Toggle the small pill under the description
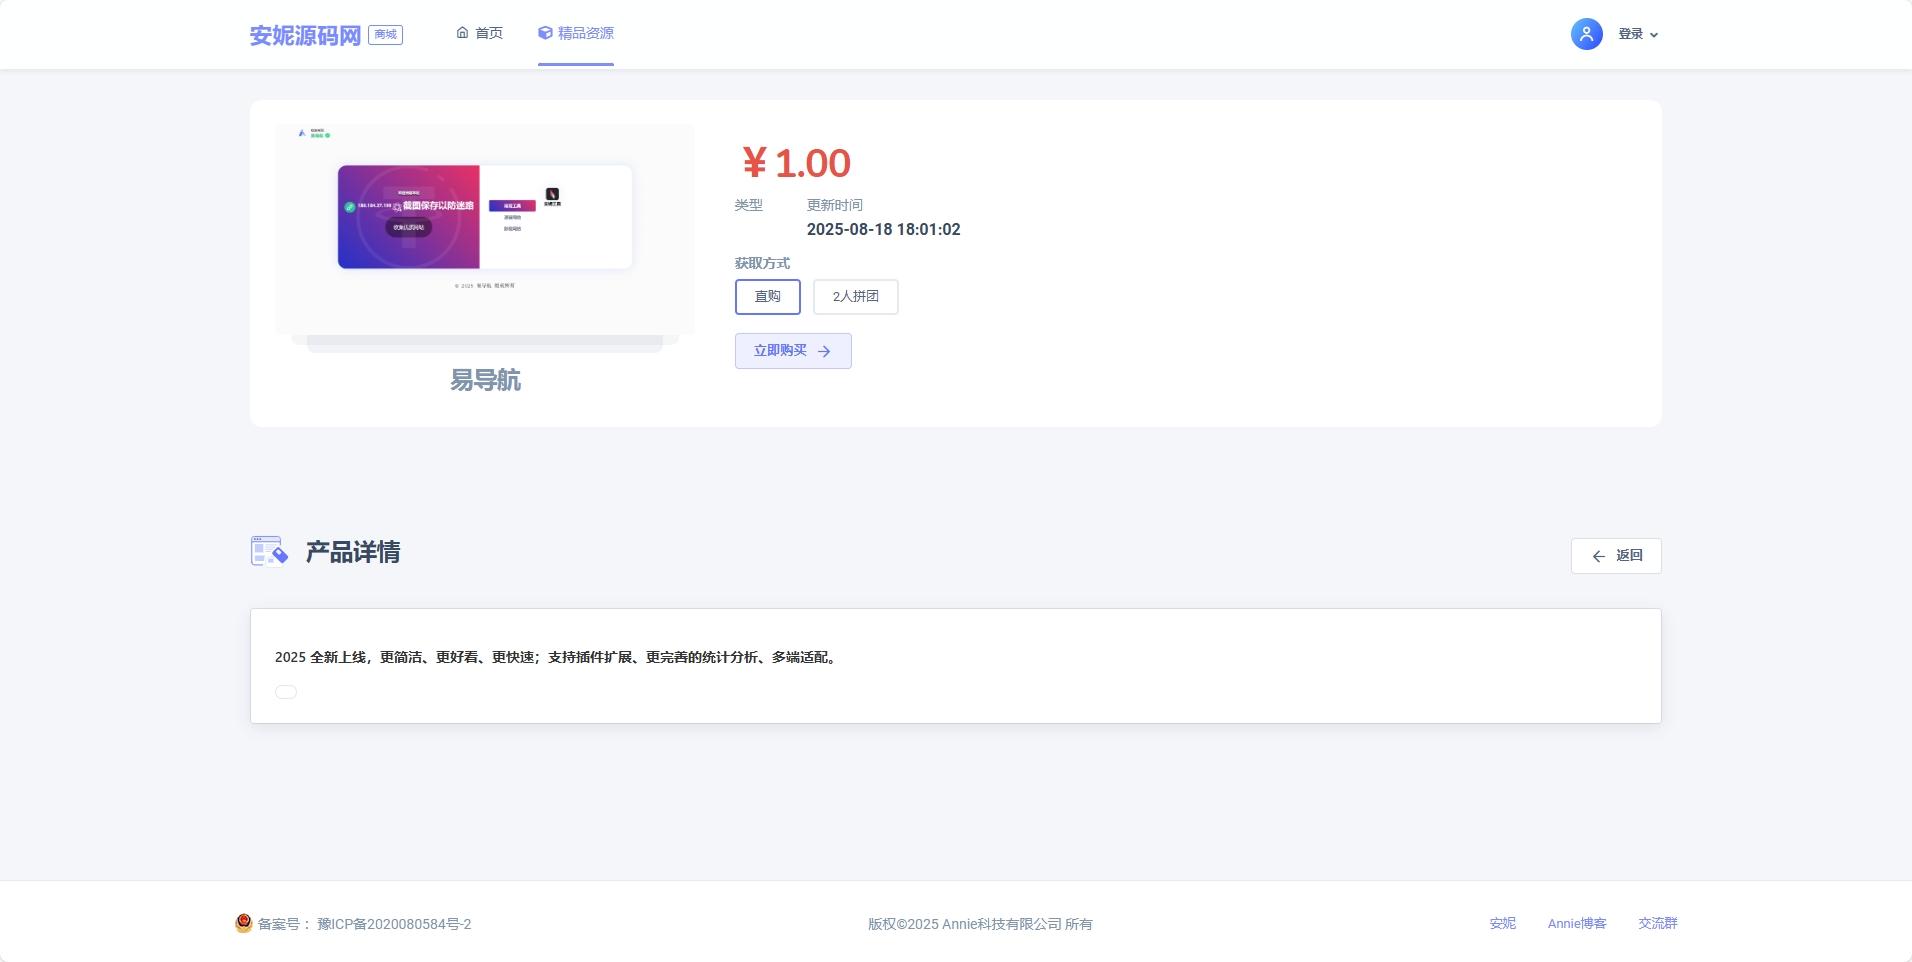 point(286,692)
